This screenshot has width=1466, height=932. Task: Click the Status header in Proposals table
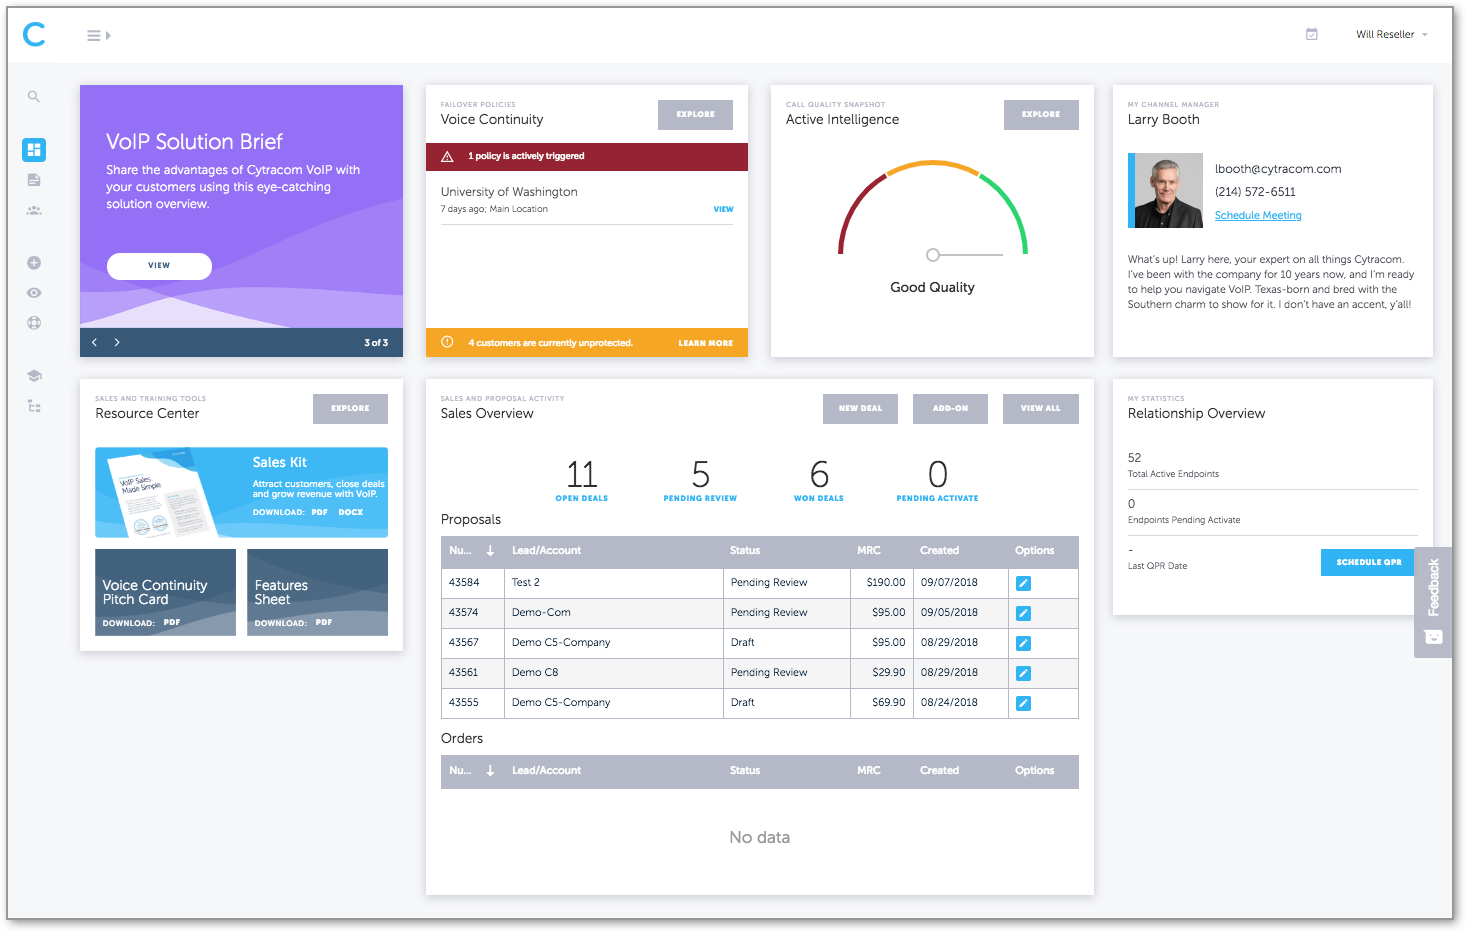[745, 551]
